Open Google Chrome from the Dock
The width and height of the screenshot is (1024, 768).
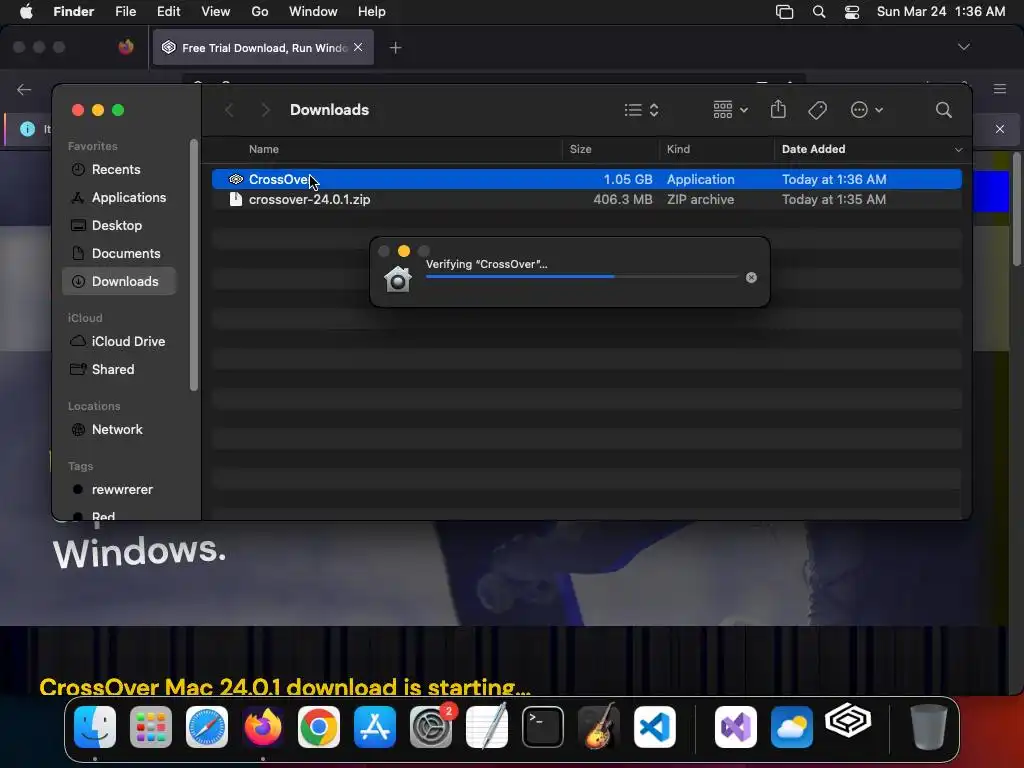click(x=319, y=727)
